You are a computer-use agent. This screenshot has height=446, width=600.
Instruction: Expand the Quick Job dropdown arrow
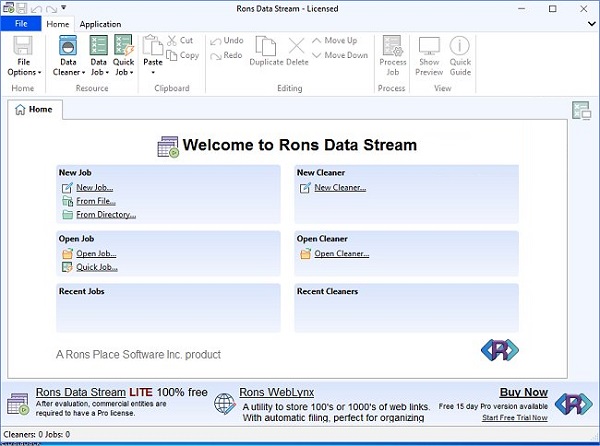(131, 72)
